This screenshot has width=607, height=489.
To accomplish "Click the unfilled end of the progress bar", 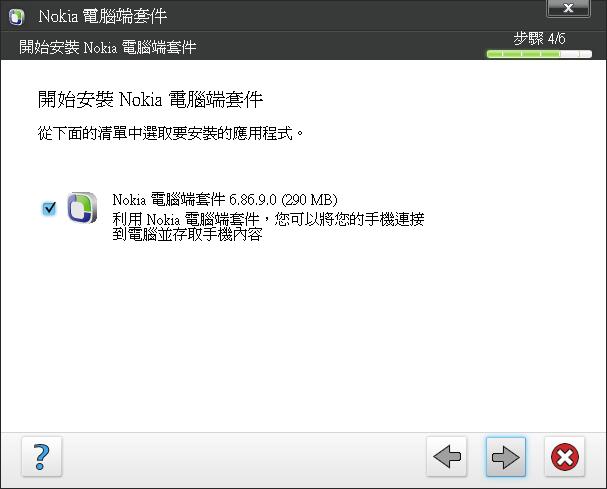I will coord(576,54).
